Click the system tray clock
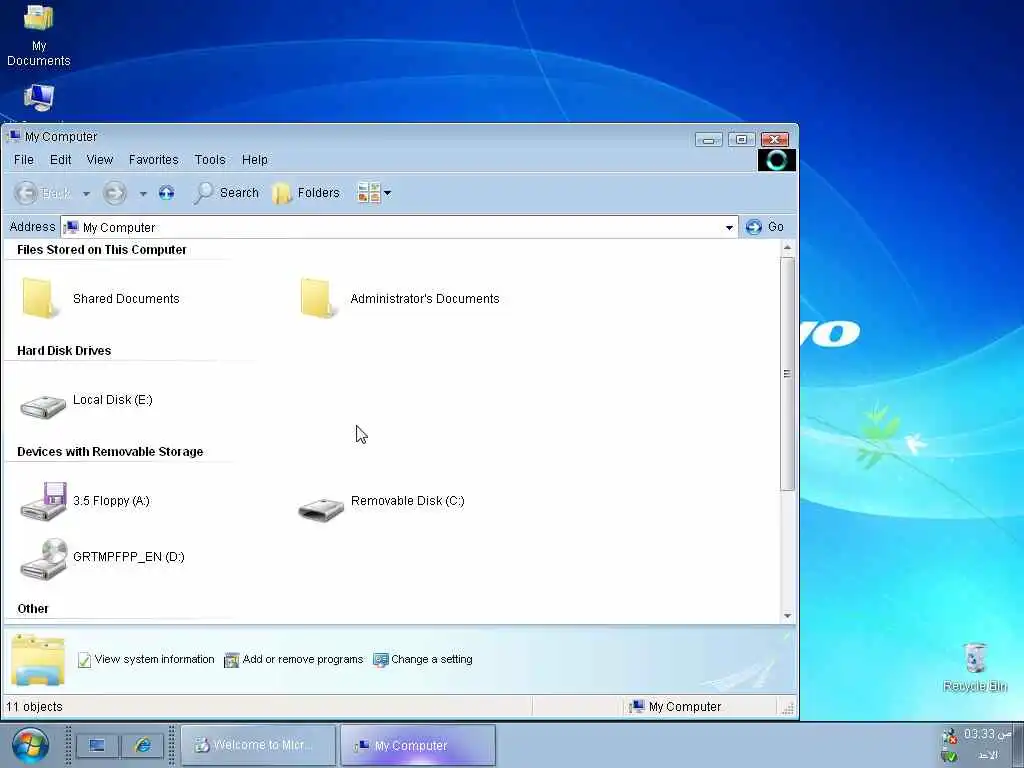This screenshot has width=1024, height=768. click(x=987, y=734)
